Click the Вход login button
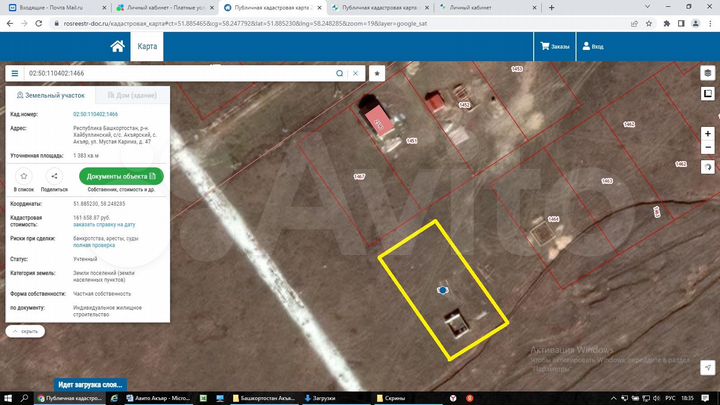Image resolution: width=720 pixels, height=405 pixels. coord(592,46)
